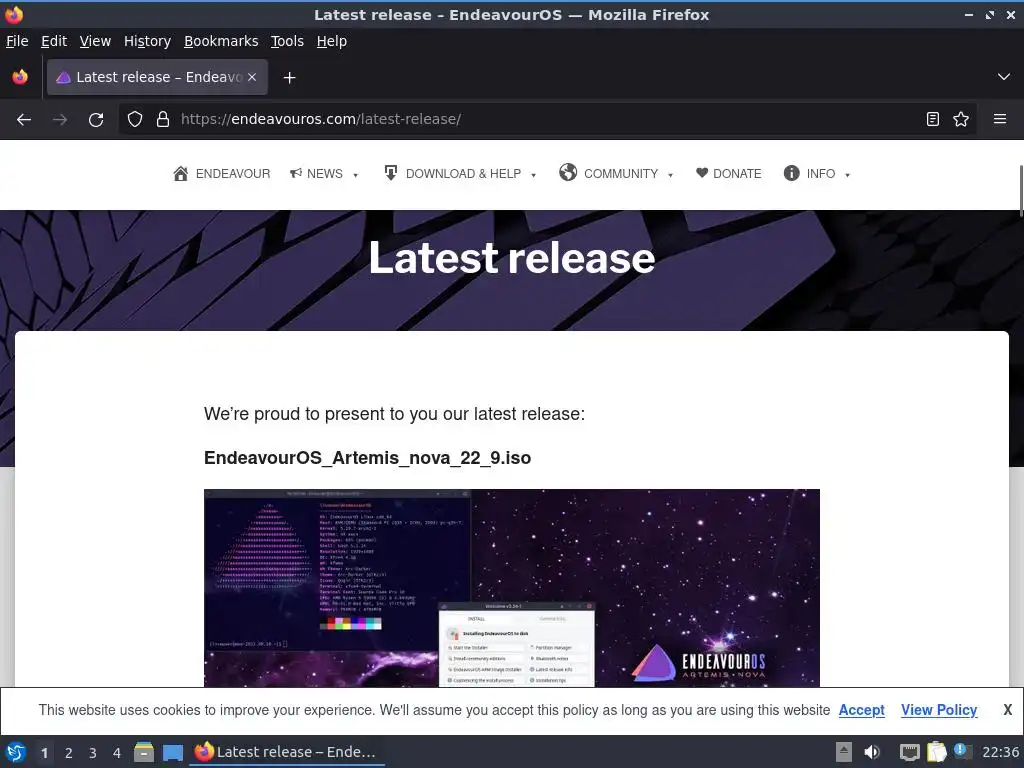
Task: Open the ENDEAVOUR nav link text
Action: tap(233, 174)
